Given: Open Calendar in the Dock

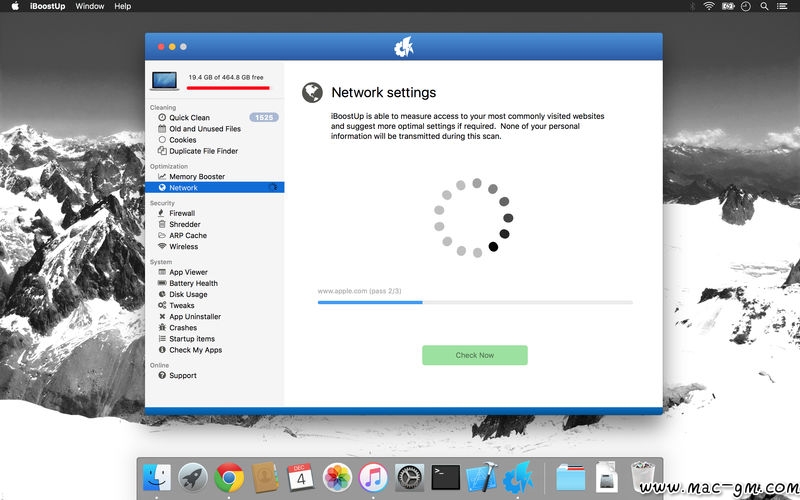Looking at the screenshot, I should click(301, 478).
